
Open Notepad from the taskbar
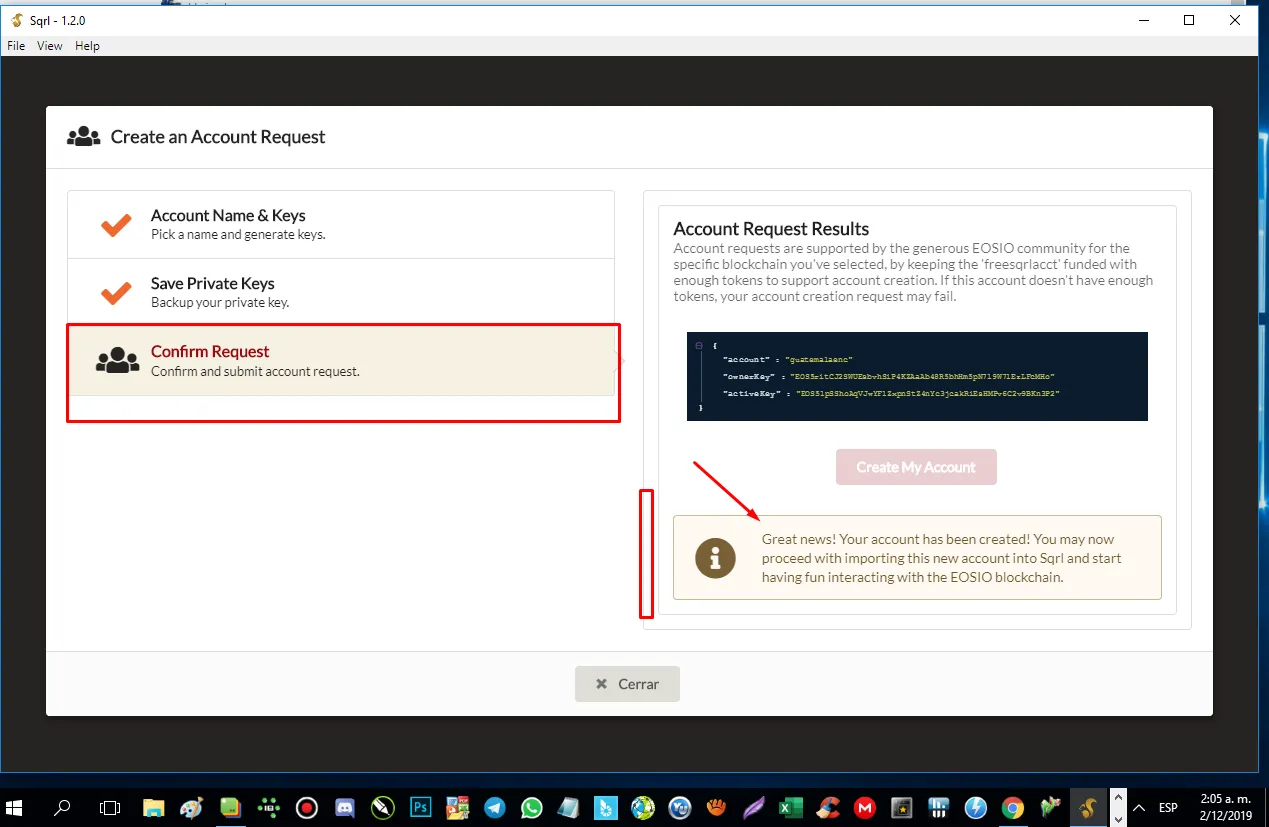[568, 807]
